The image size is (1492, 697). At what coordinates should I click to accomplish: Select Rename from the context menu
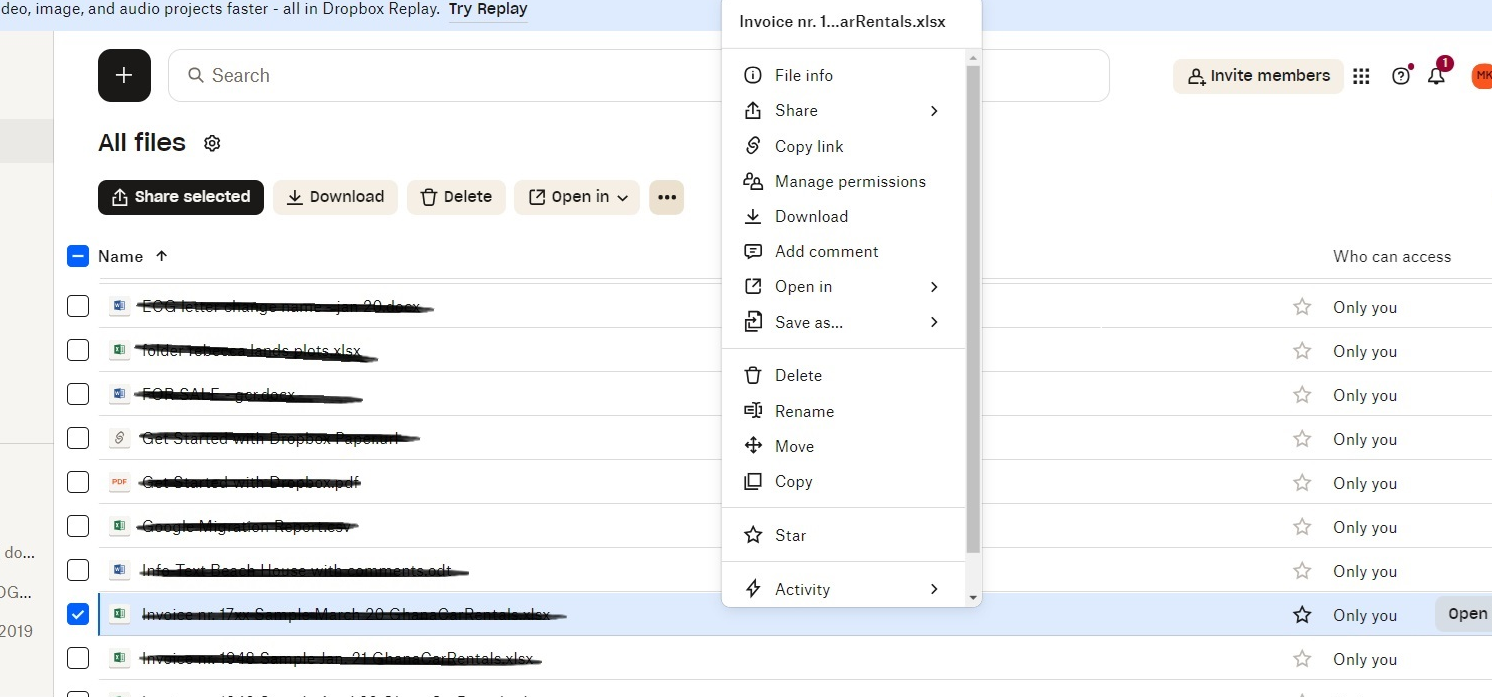pos(804,411)
